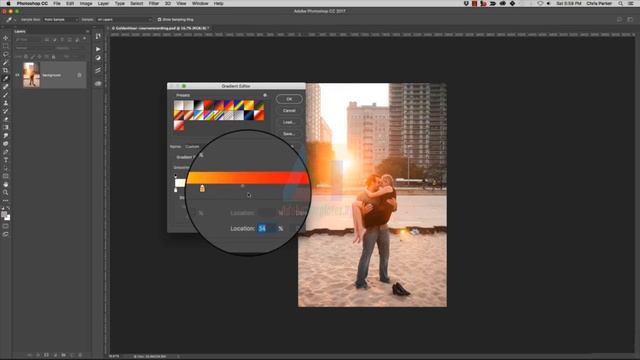Viewport: 640px width, 360px height.
Task: Open the Layers panel flyout menu
Action: 87,31
